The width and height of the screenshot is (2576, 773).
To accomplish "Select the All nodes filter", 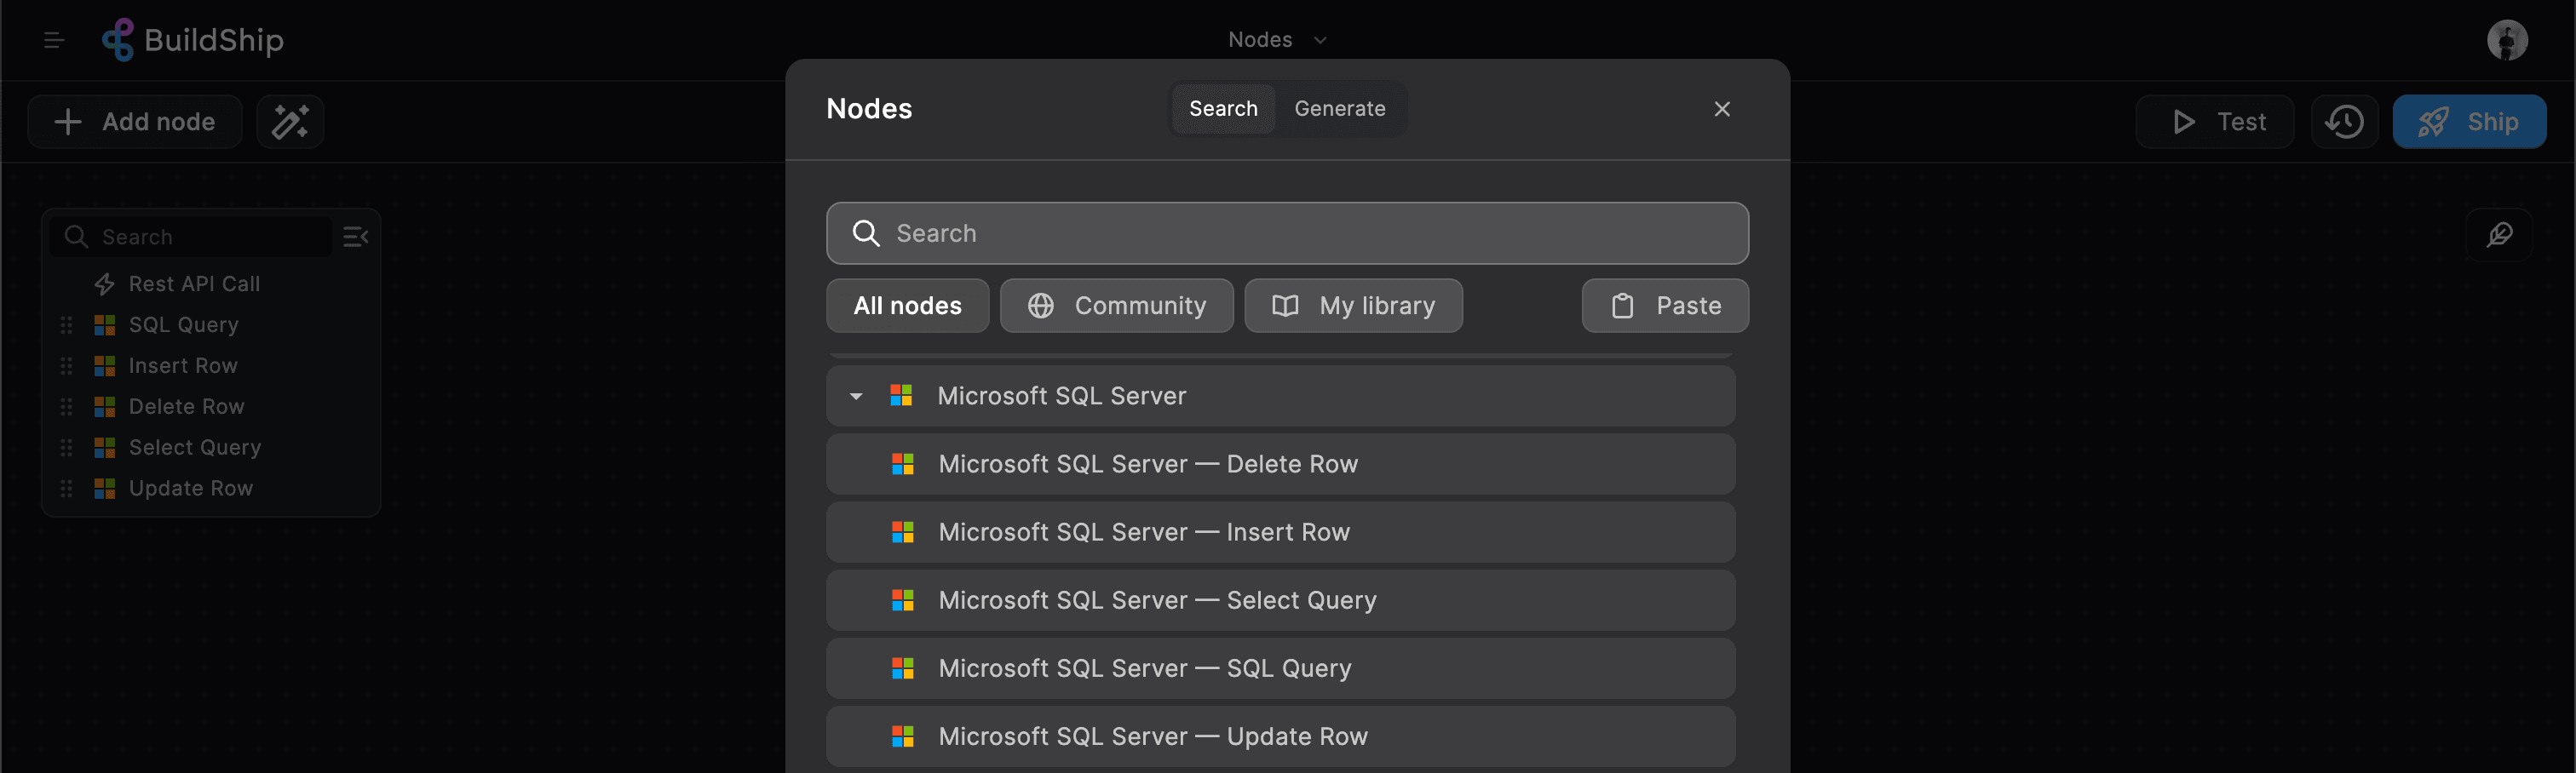I will 907,306.
